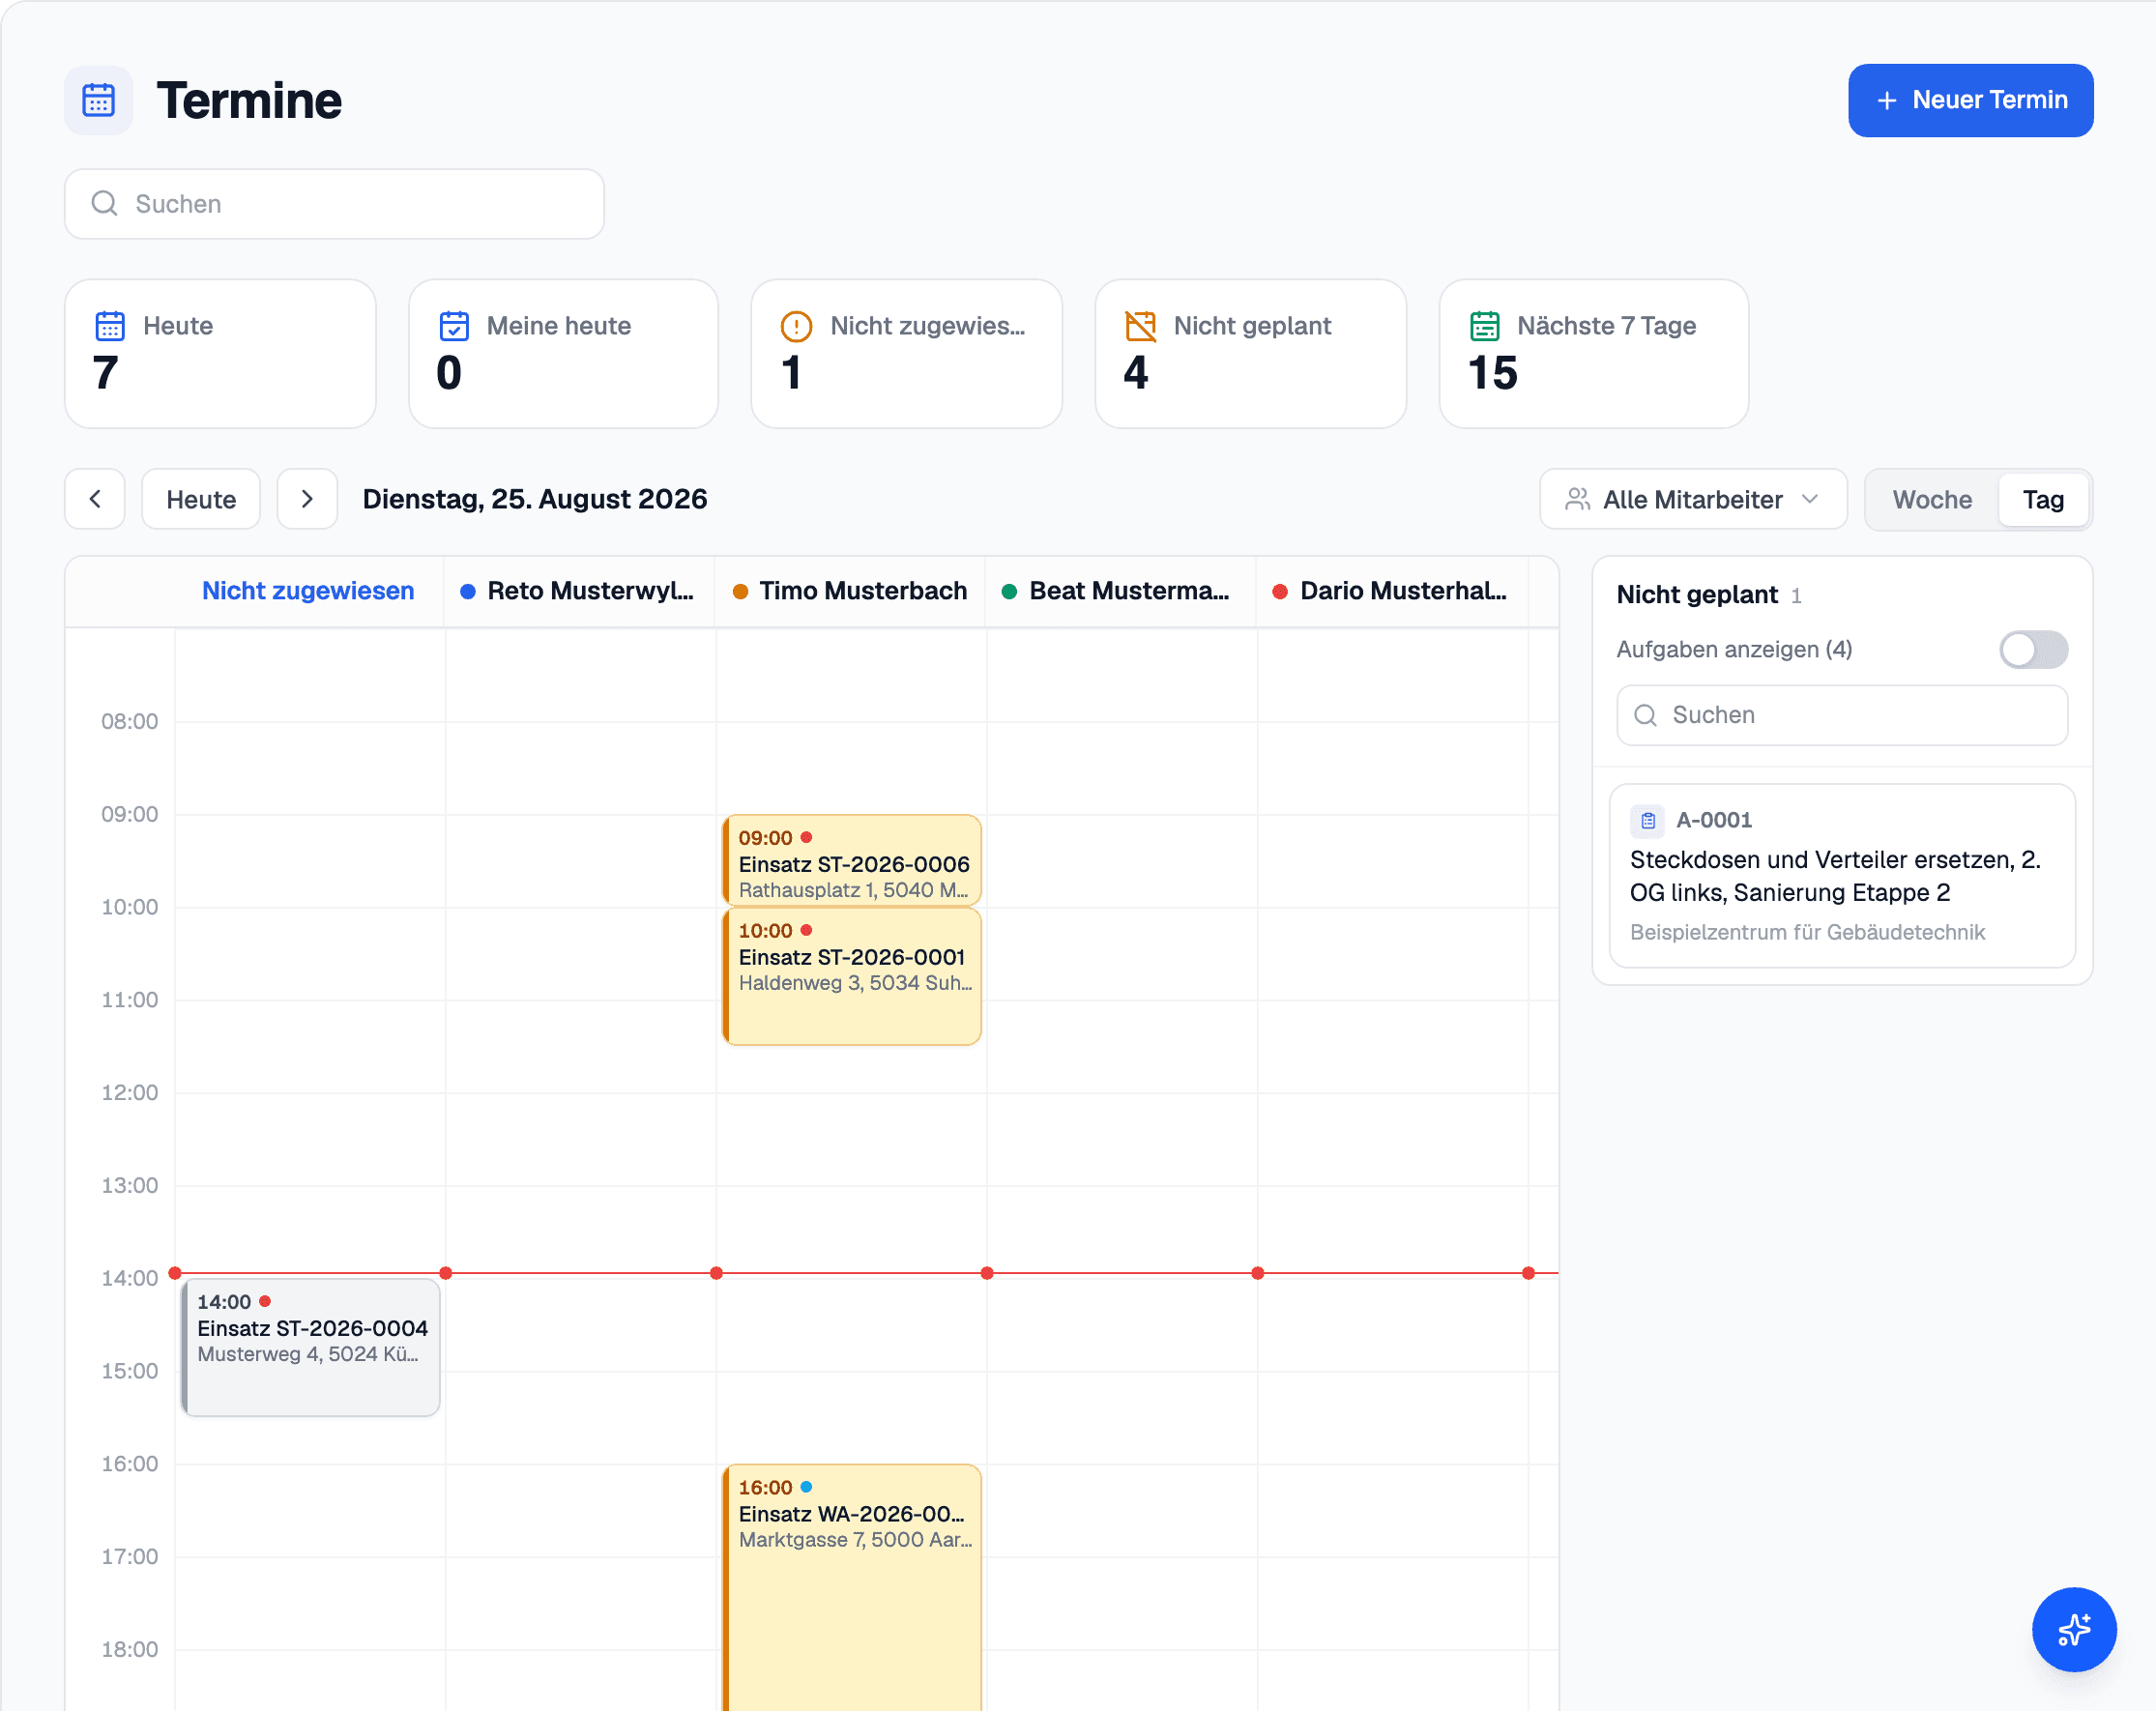
Task: Click the date heading Dienstag, 25. August 2026
Action: click(535, 499)
